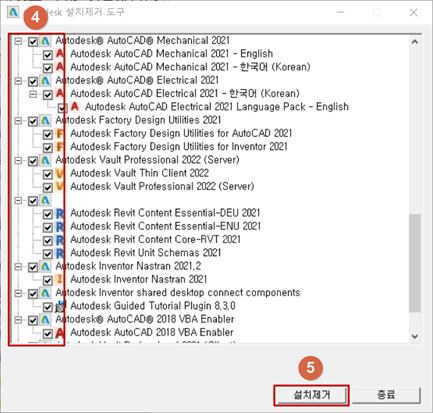Click the red A icon of Electrical 2021 Korean
The width and height of the screenshot is (433, 413).
[60, 94]
